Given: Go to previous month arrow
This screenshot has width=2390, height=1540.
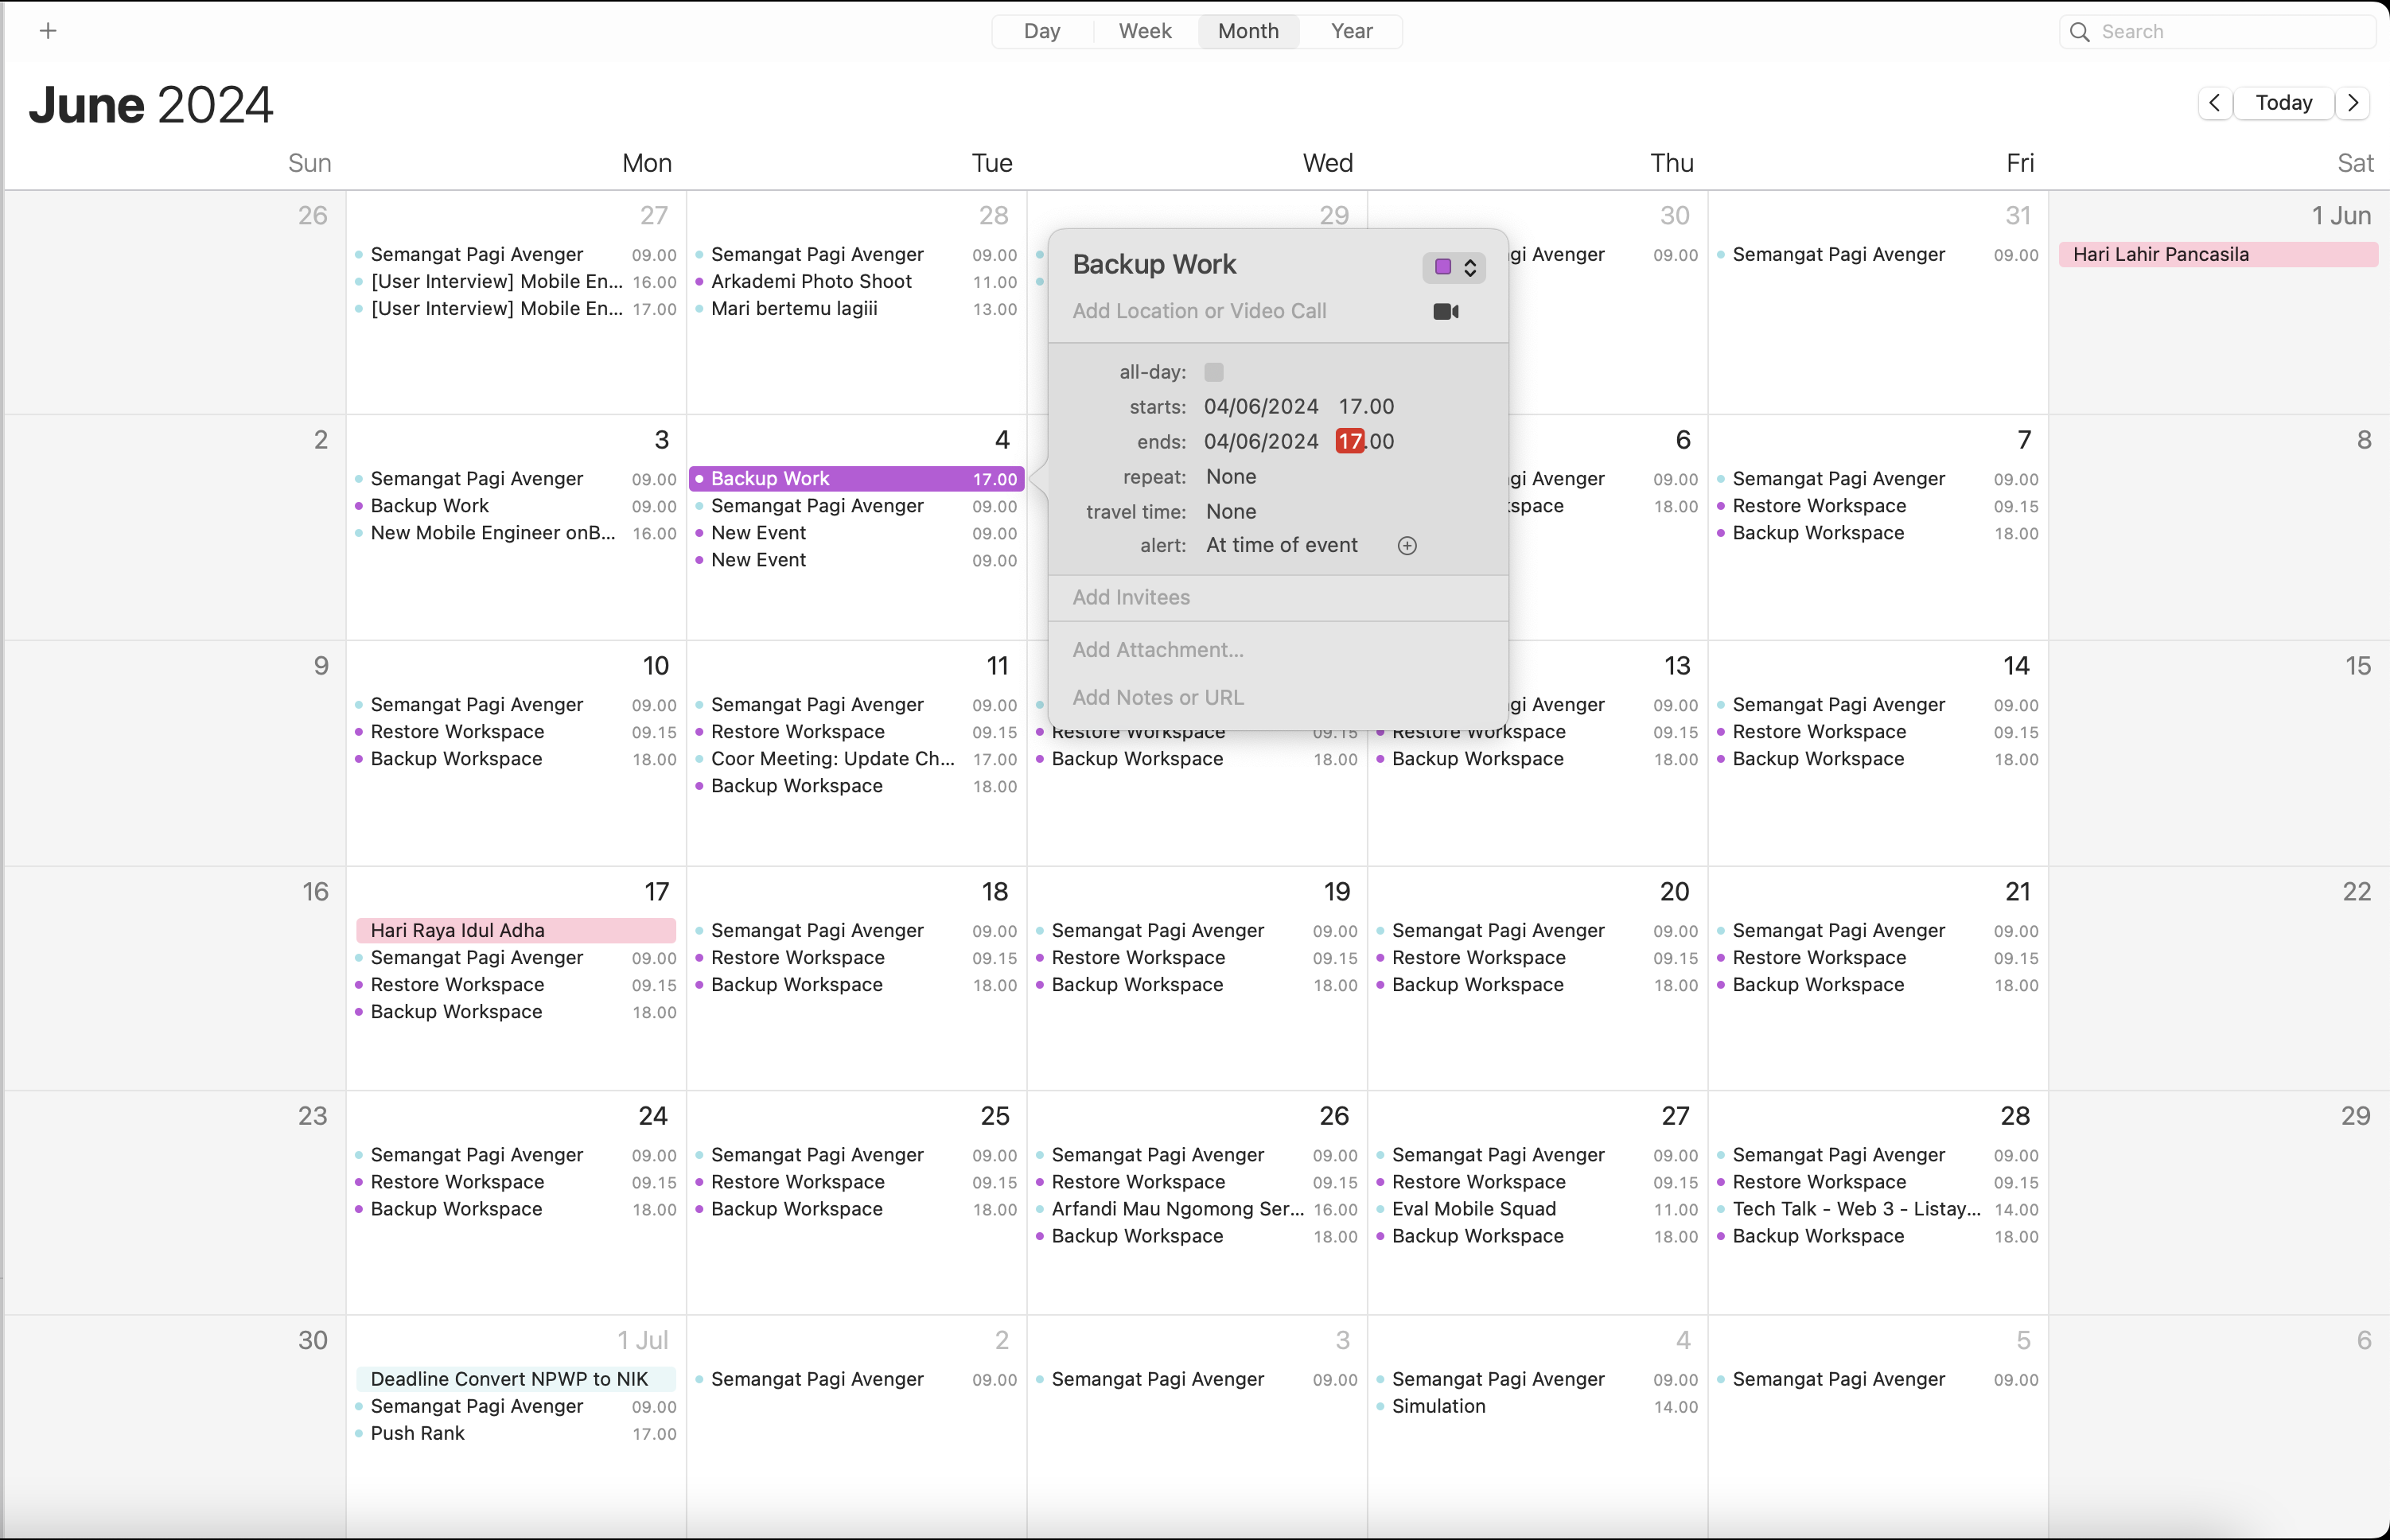Looking at the screenshot, I should [2214, 103].
